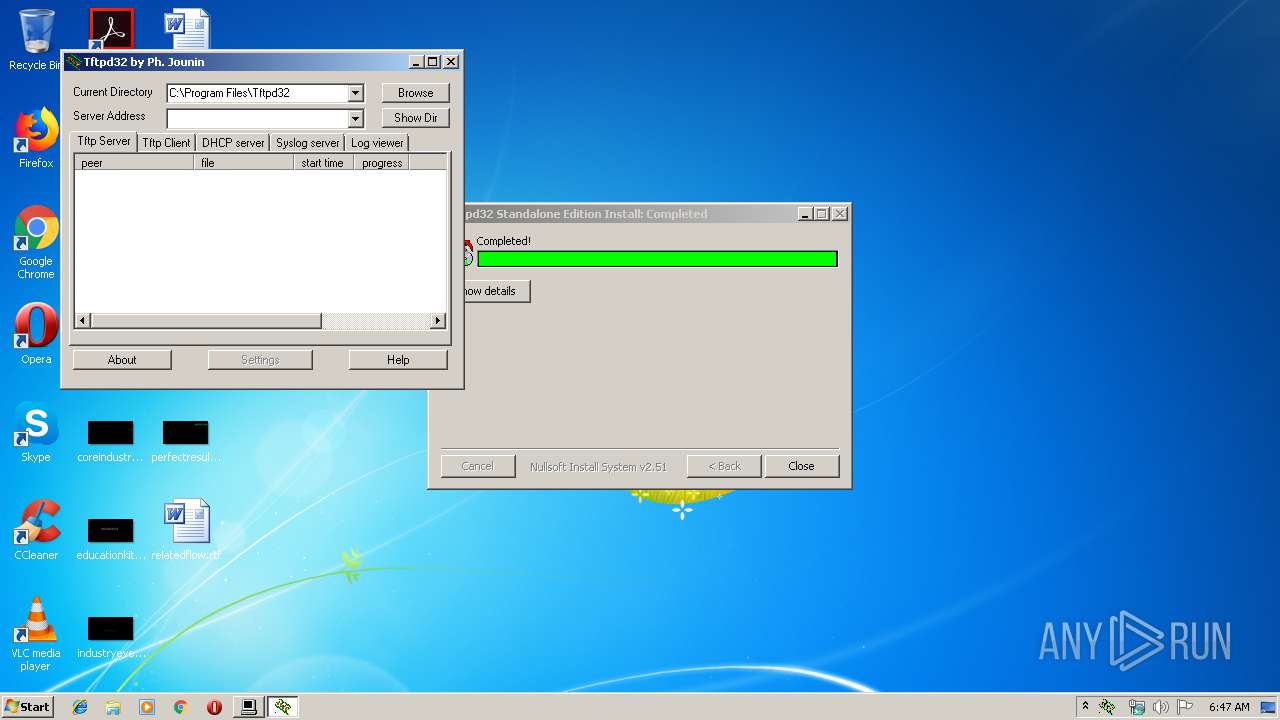Open the Start menu

(27, 707)
